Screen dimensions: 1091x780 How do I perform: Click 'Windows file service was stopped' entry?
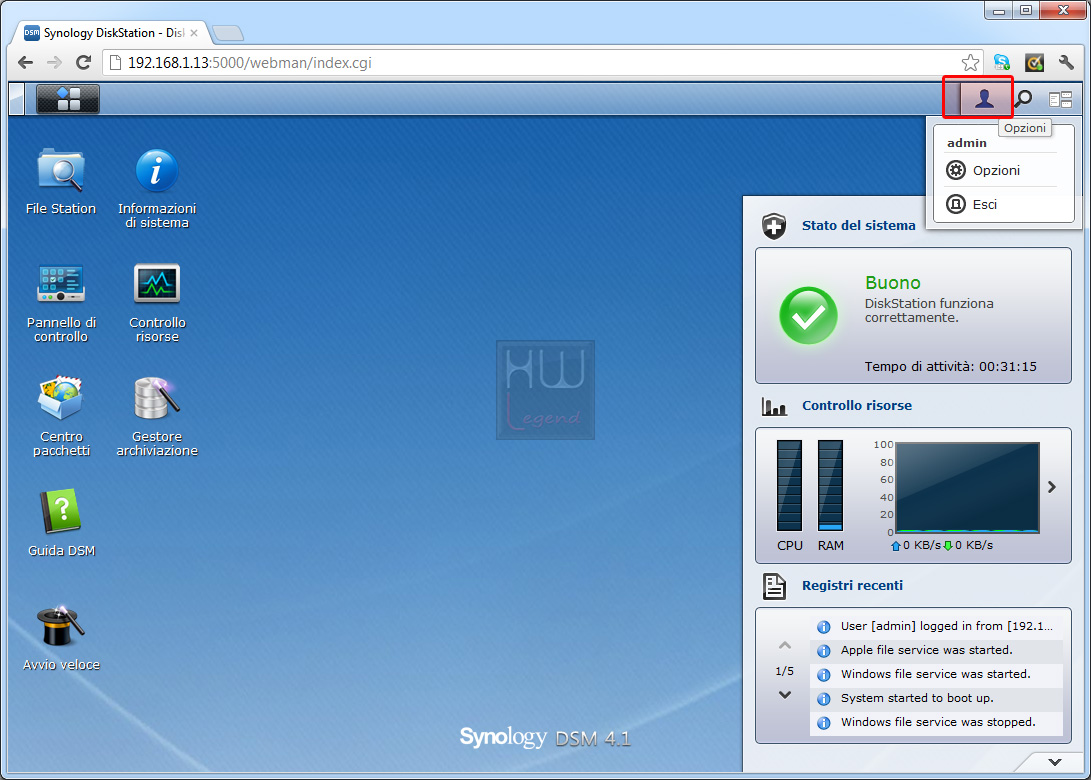937,722
